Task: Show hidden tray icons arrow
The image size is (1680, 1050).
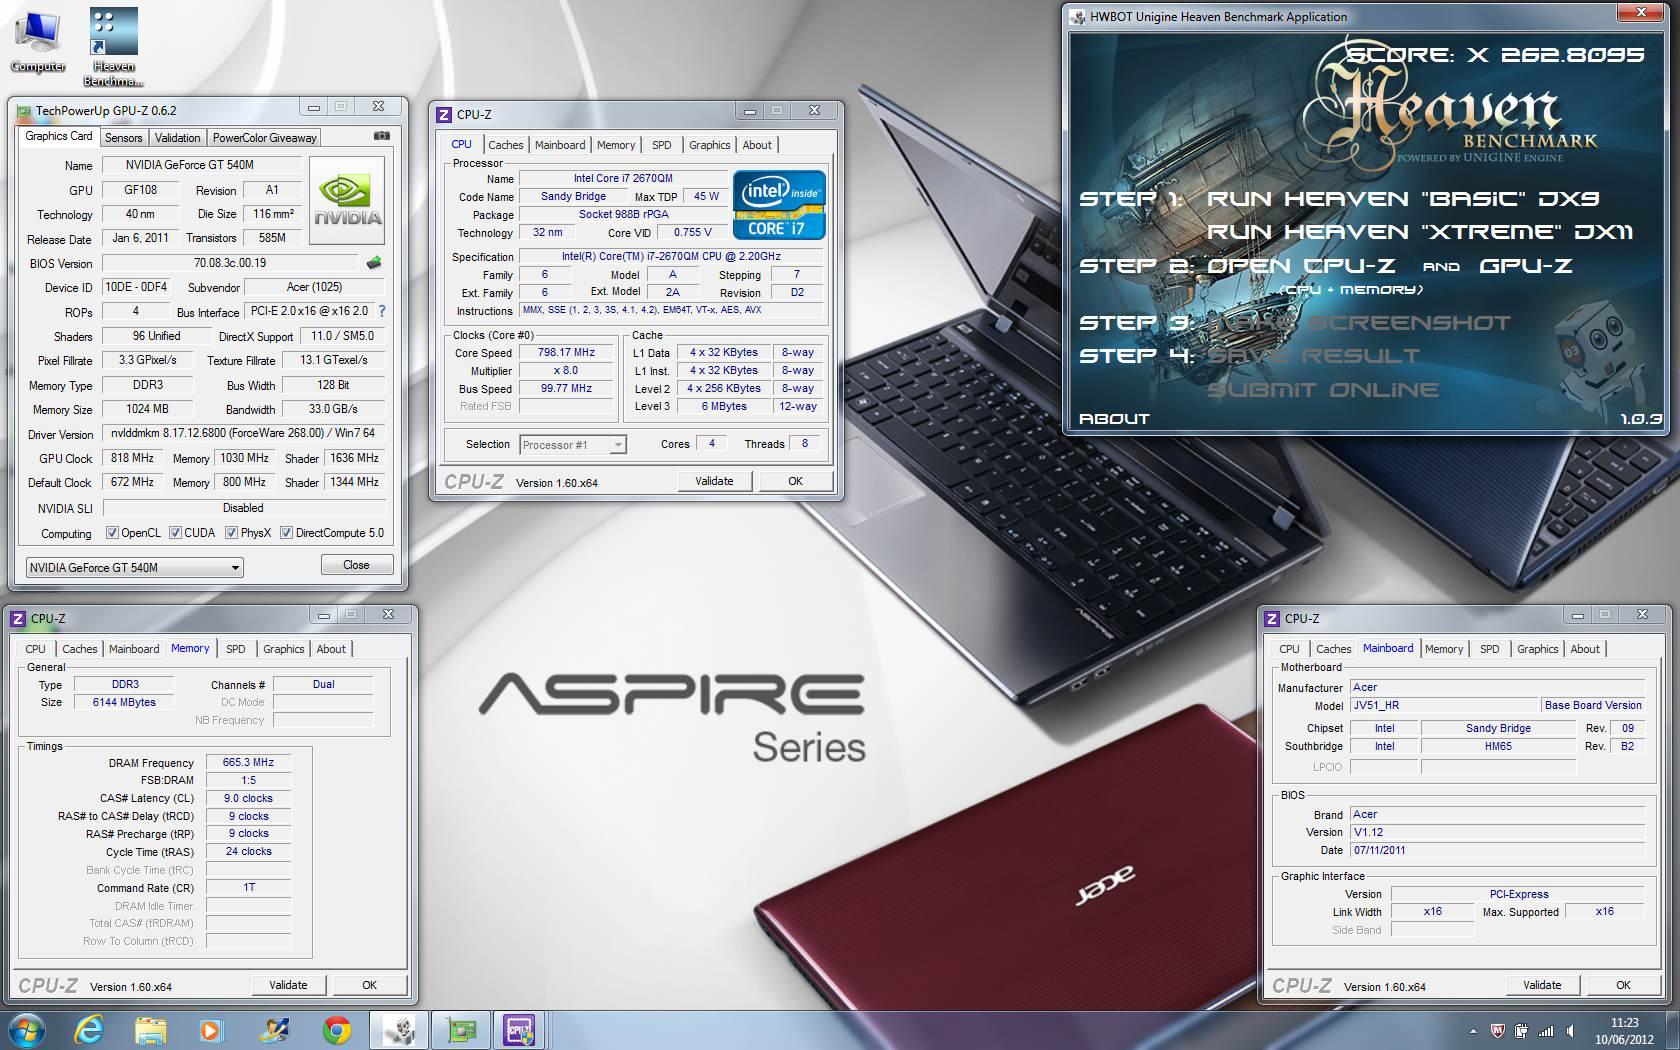Action: 1473,1031
